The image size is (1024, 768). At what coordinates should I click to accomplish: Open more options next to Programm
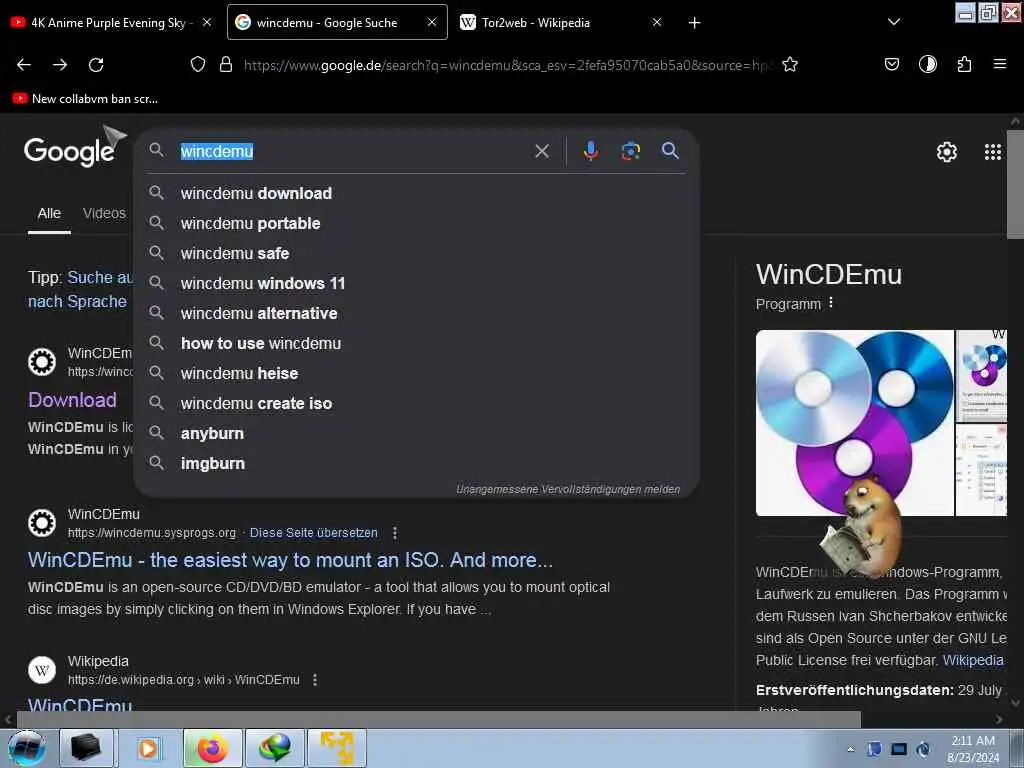pyautogui.click(x=831, y=303)
